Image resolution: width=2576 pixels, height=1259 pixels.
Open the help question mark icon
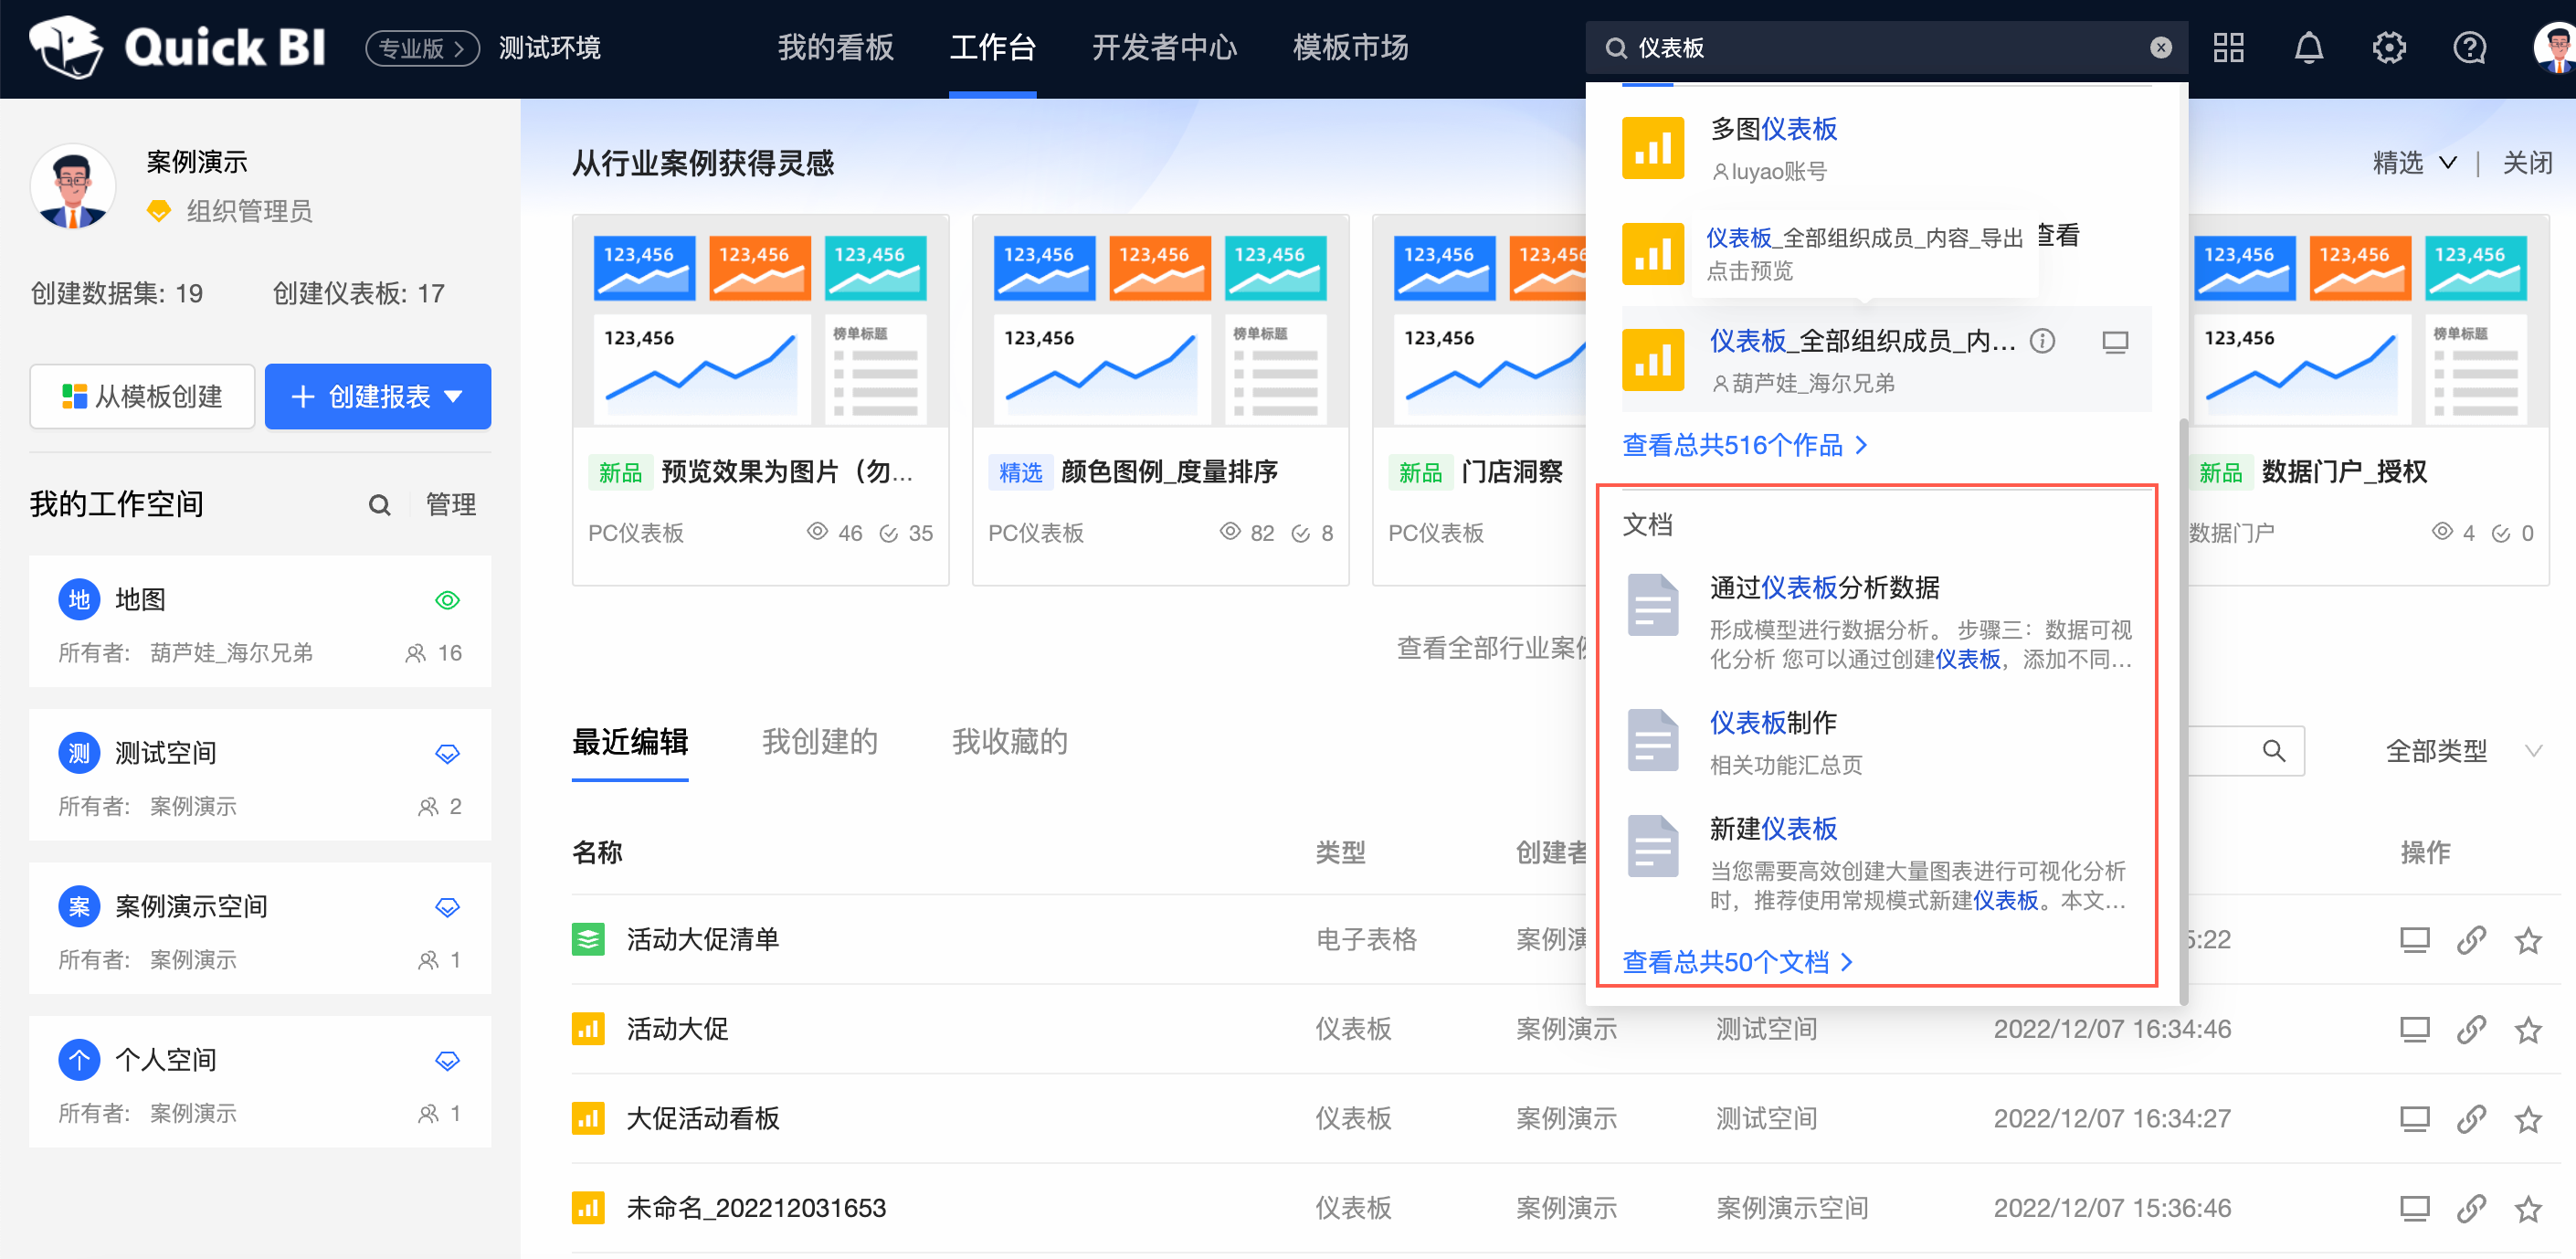2468,47
